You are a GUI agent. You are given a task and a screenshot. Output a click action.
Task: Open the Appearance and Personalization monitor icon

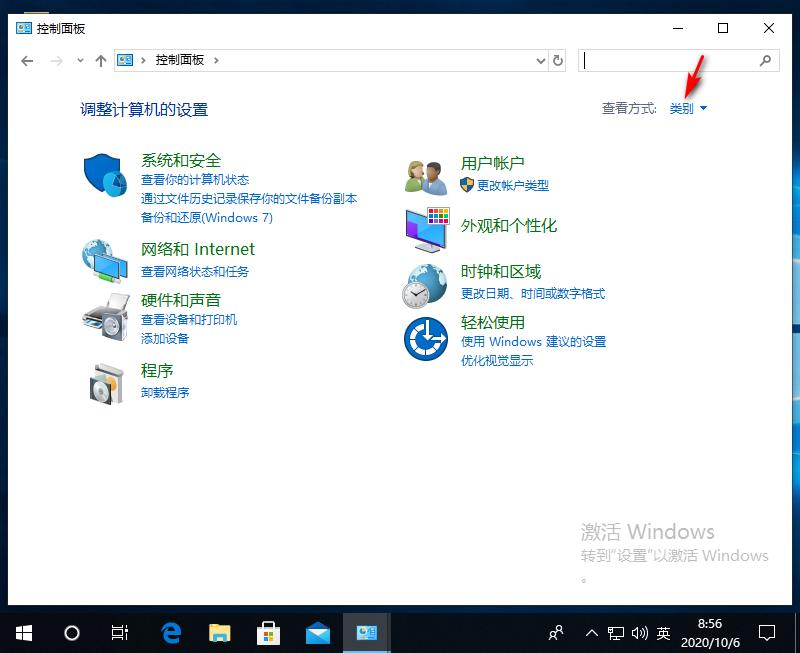coord(428,230)
